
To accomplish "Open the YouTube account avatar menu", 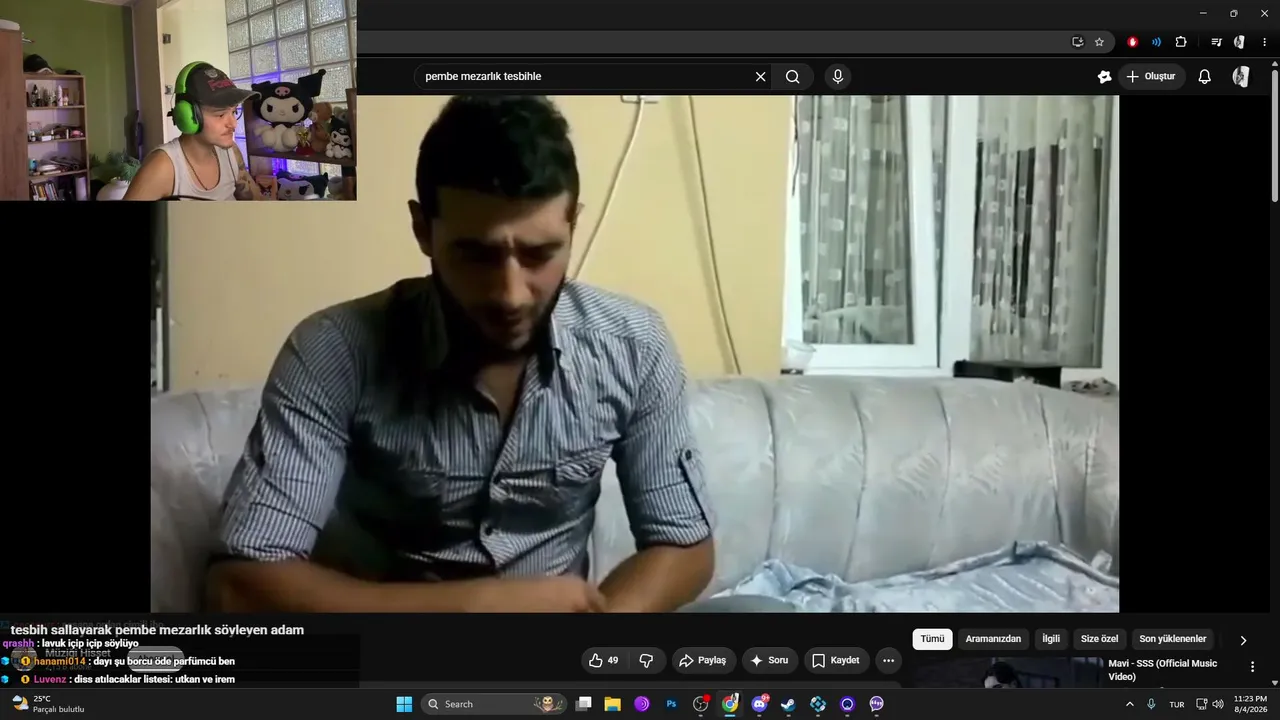I will click(x=1241, y=77).
